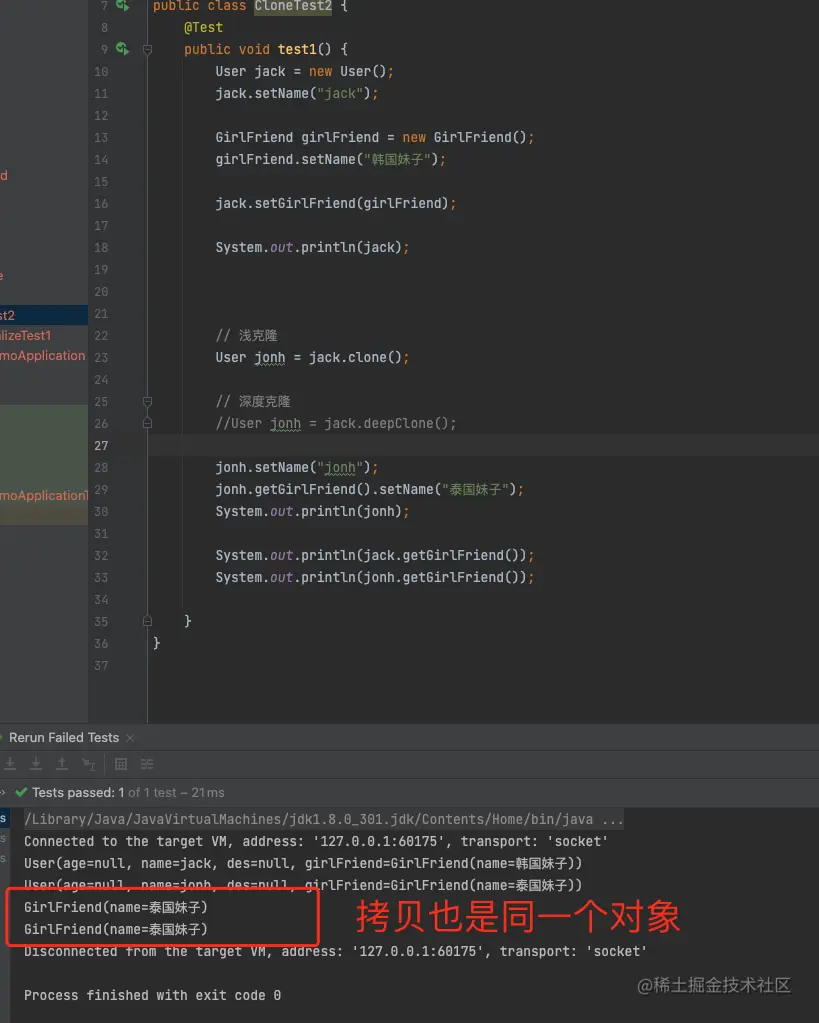Click 'Process finished with exit code 0' line
This screenshot has height=1023, width=819.
(153, 995)
